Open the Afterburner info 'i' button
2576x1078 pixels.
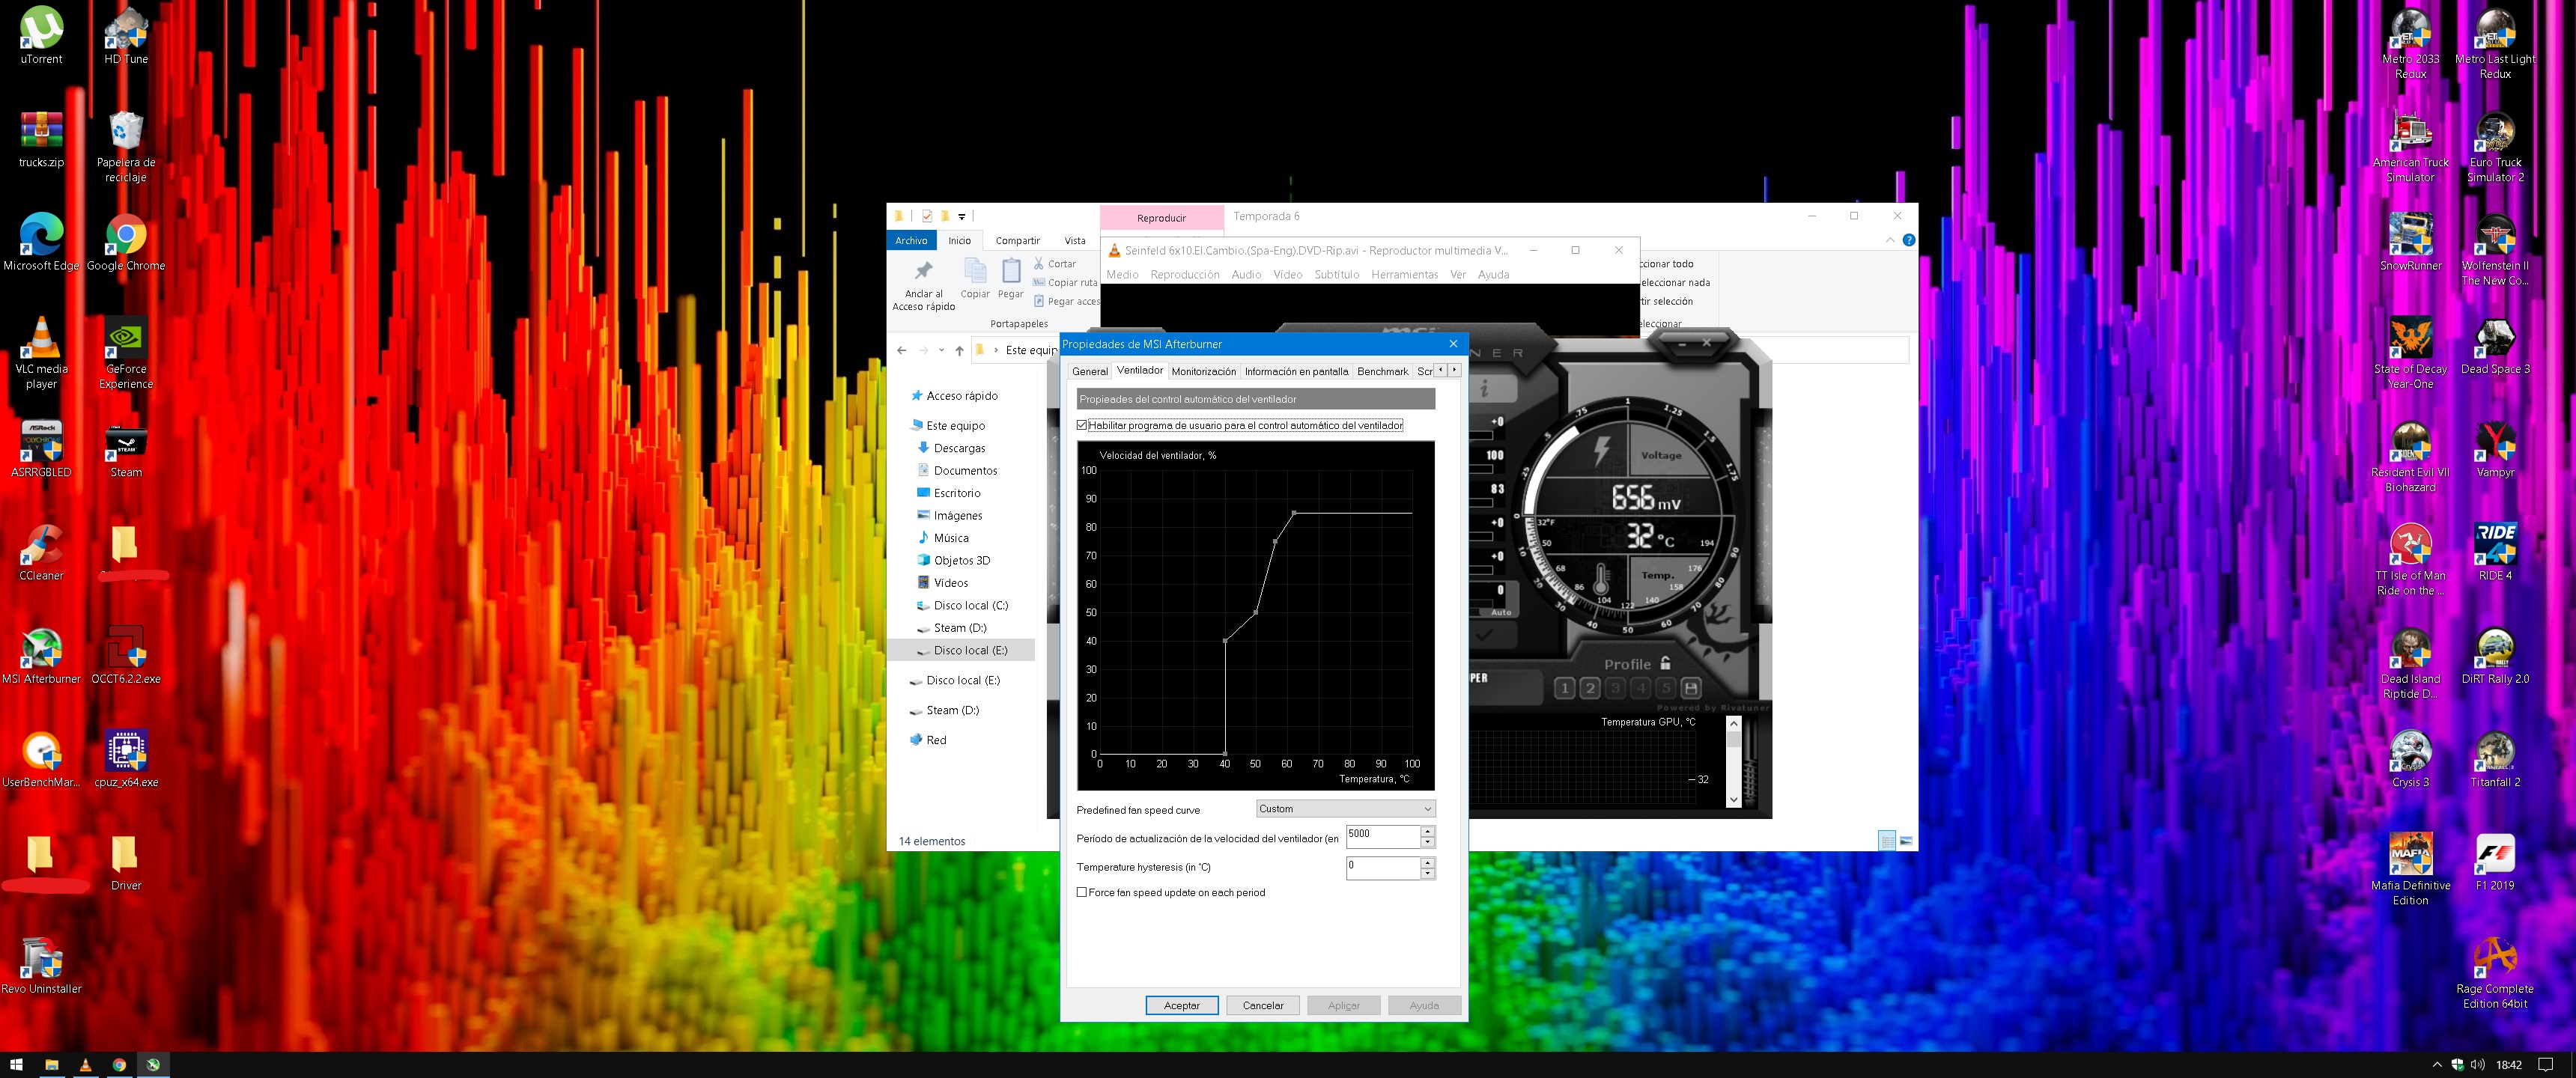pos(1484,389)
